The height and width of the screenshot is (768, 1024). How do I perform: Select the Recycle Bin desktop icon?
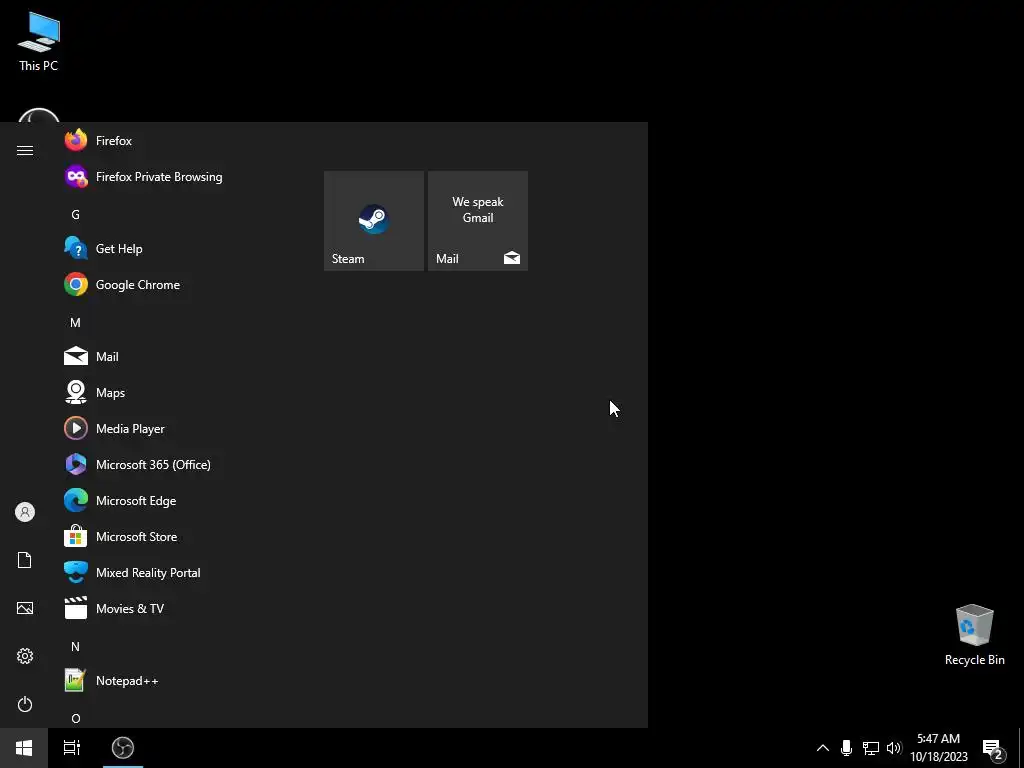pos(974,635)
